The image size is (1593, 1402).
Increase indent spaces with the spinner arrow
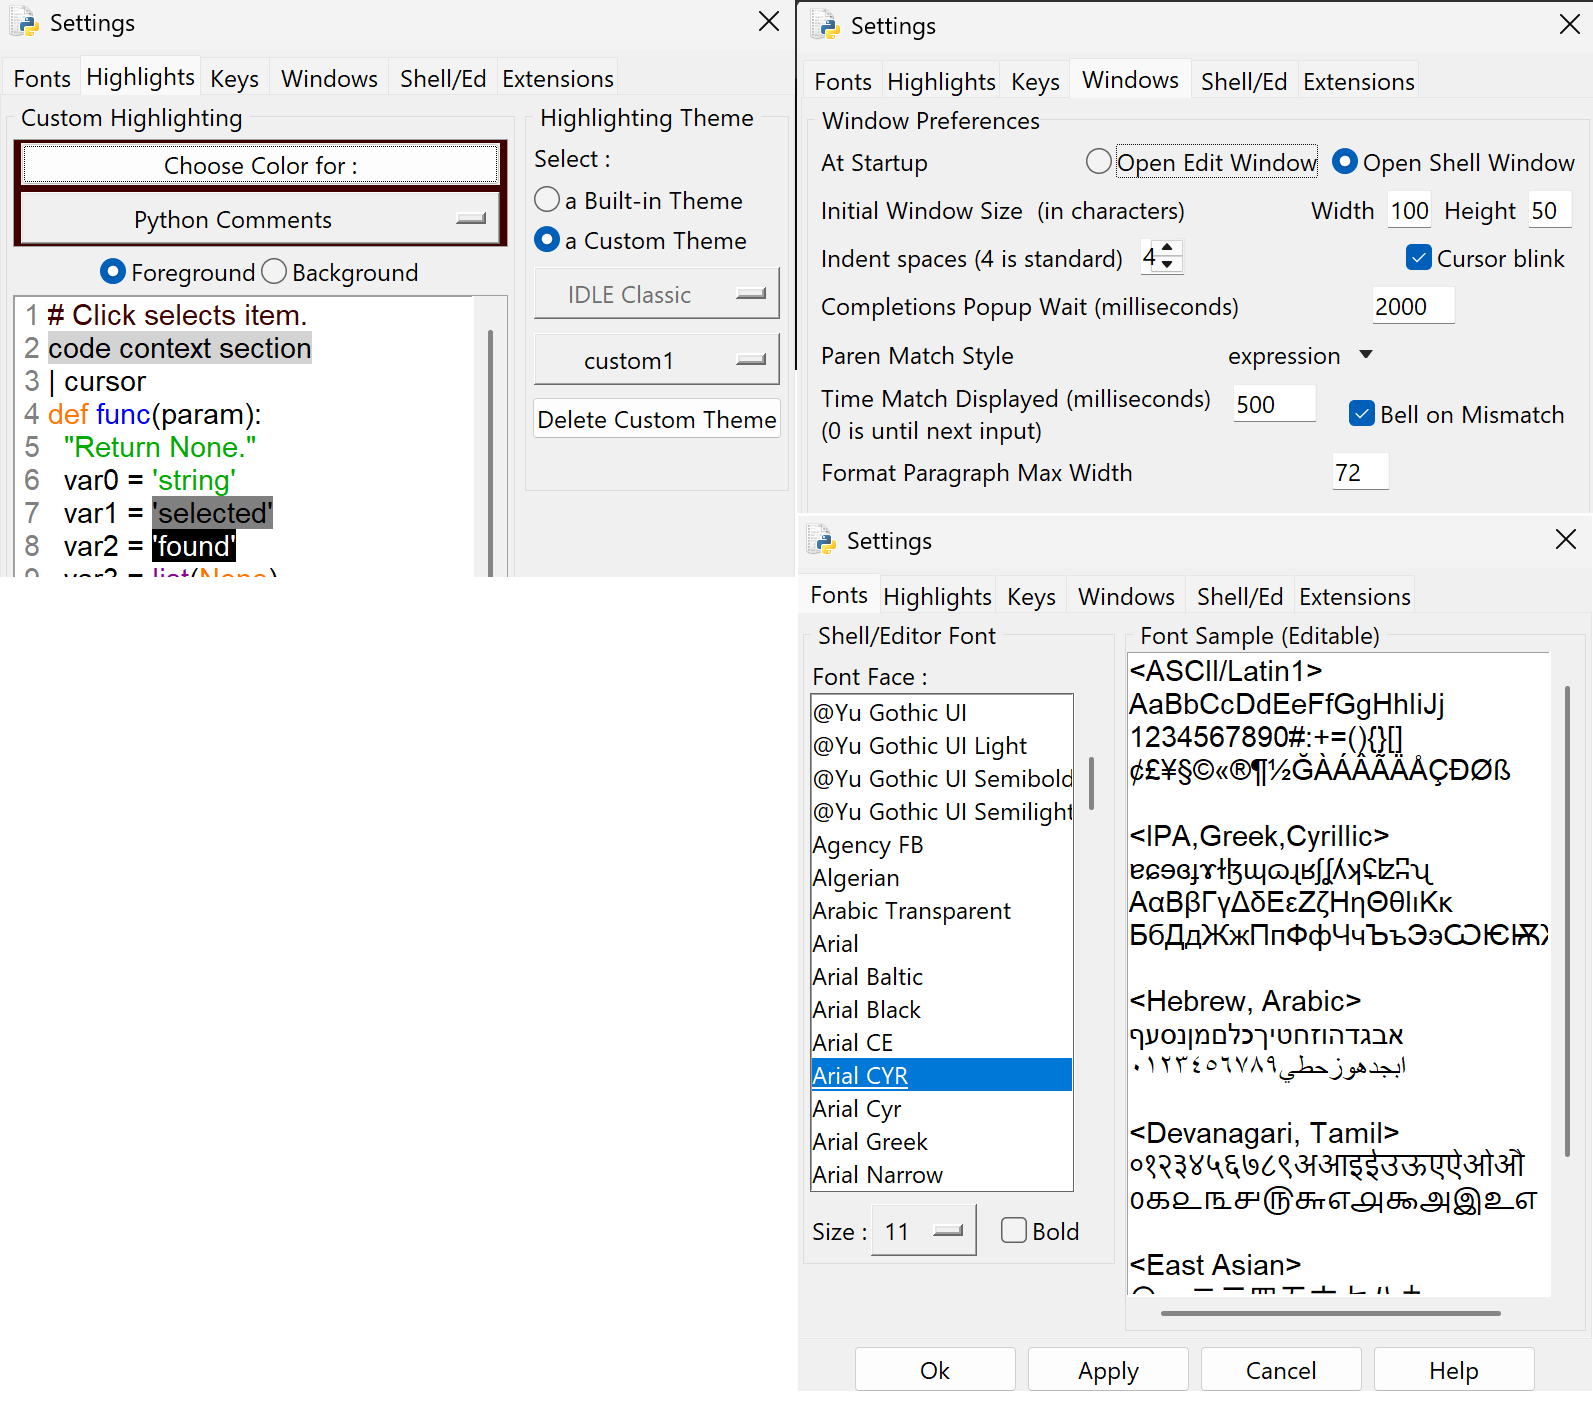(x=1168, y=249)
